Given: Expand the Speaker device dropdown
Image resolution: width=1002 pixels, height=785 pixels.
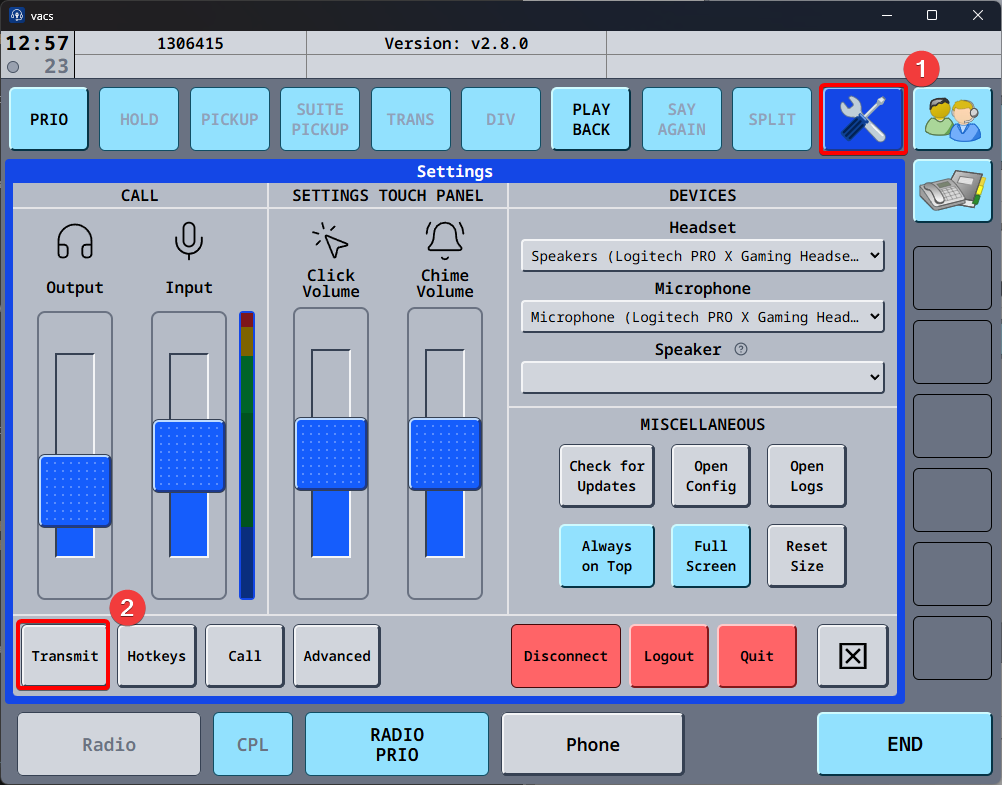Looking at the screenshot, I should pyautogui.click(x=702, y=377).
